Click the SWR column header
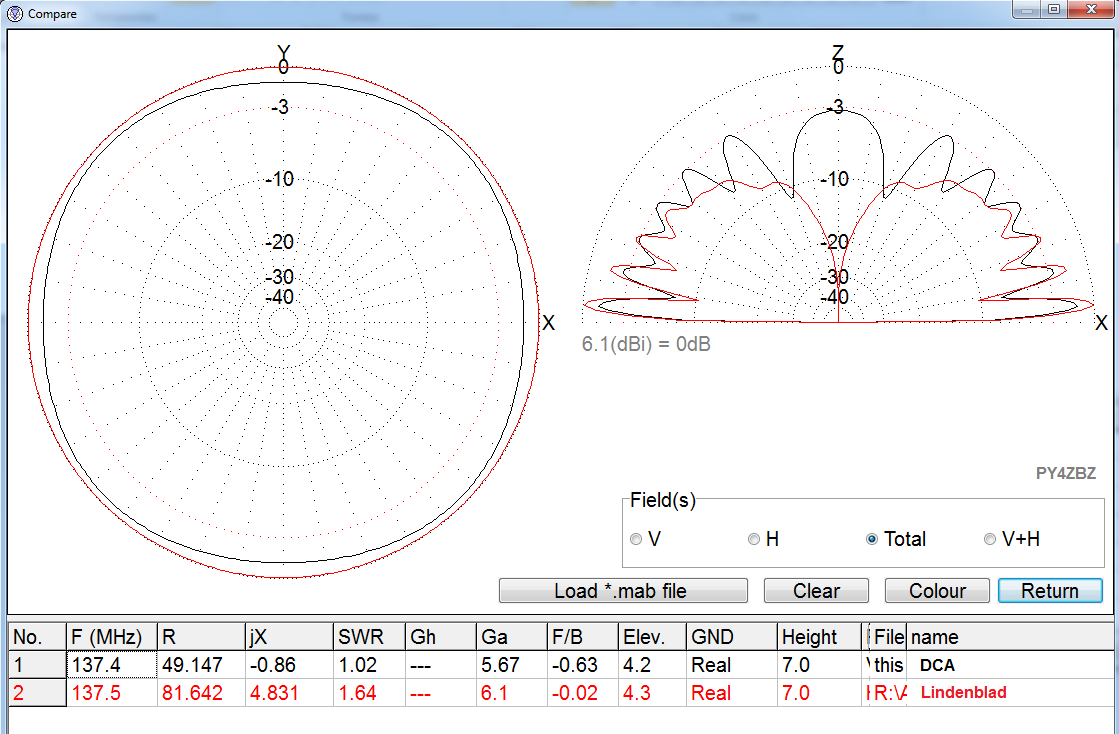1119x734 pixels. point(369,637)
